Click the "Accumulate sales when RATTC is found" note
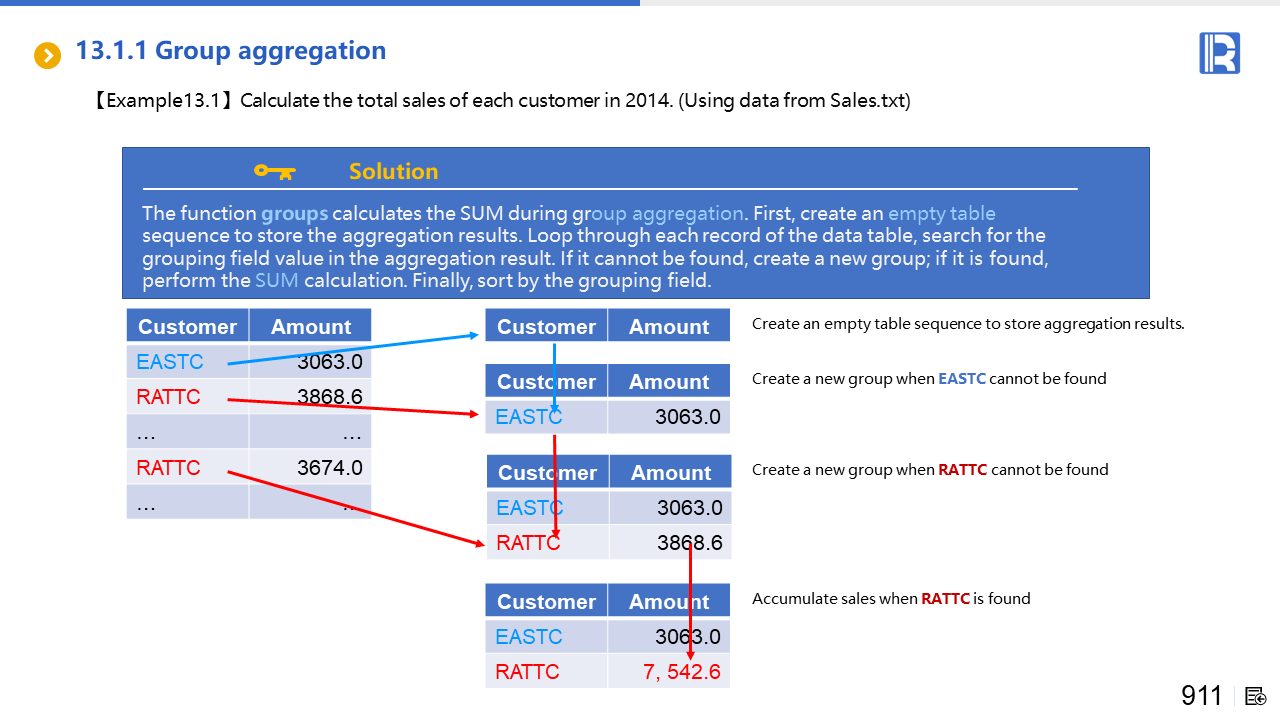The image size is (1280, 720). click(890, 599)
